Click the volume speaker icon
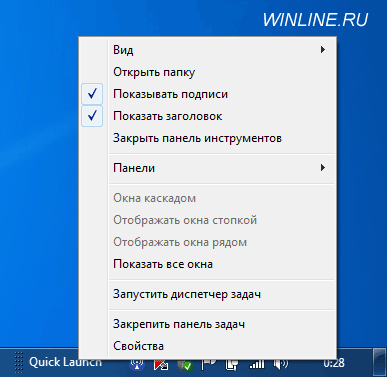The image size is (387, 377). (x=280, y=365)
